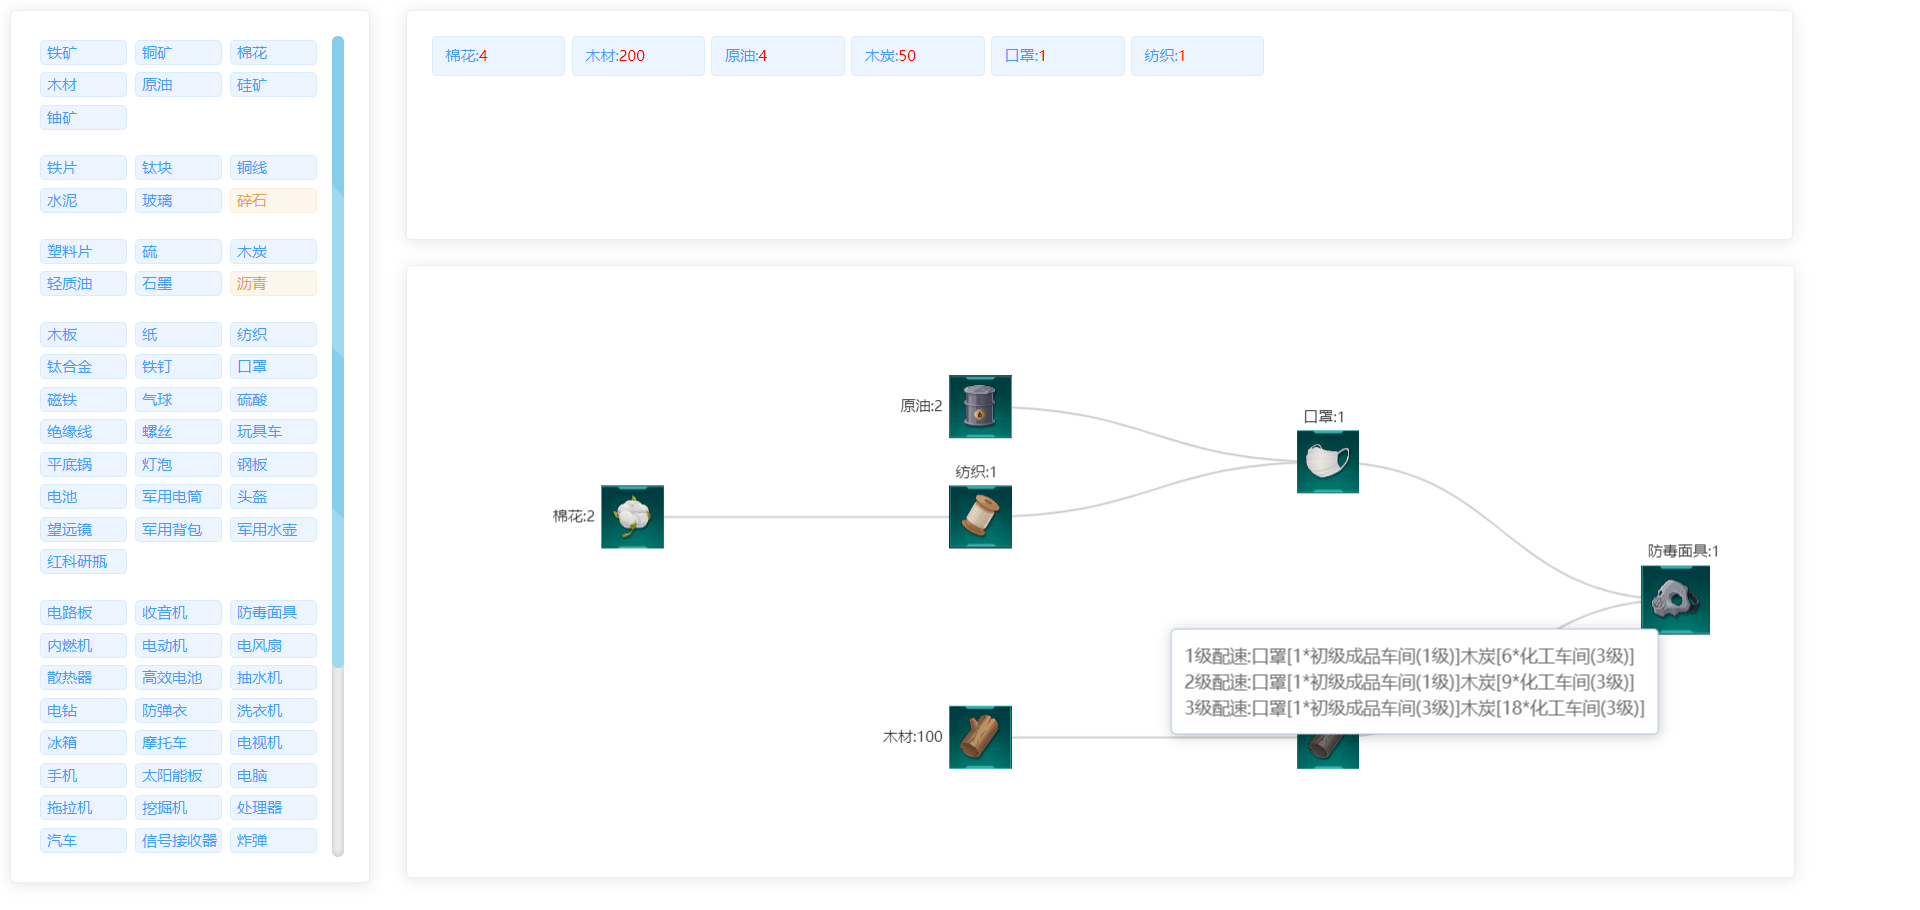The width and height of the screenshot is (1920, 910).
Task: Click the 原油:4 summary chip
Action: [x=778, y=56]
